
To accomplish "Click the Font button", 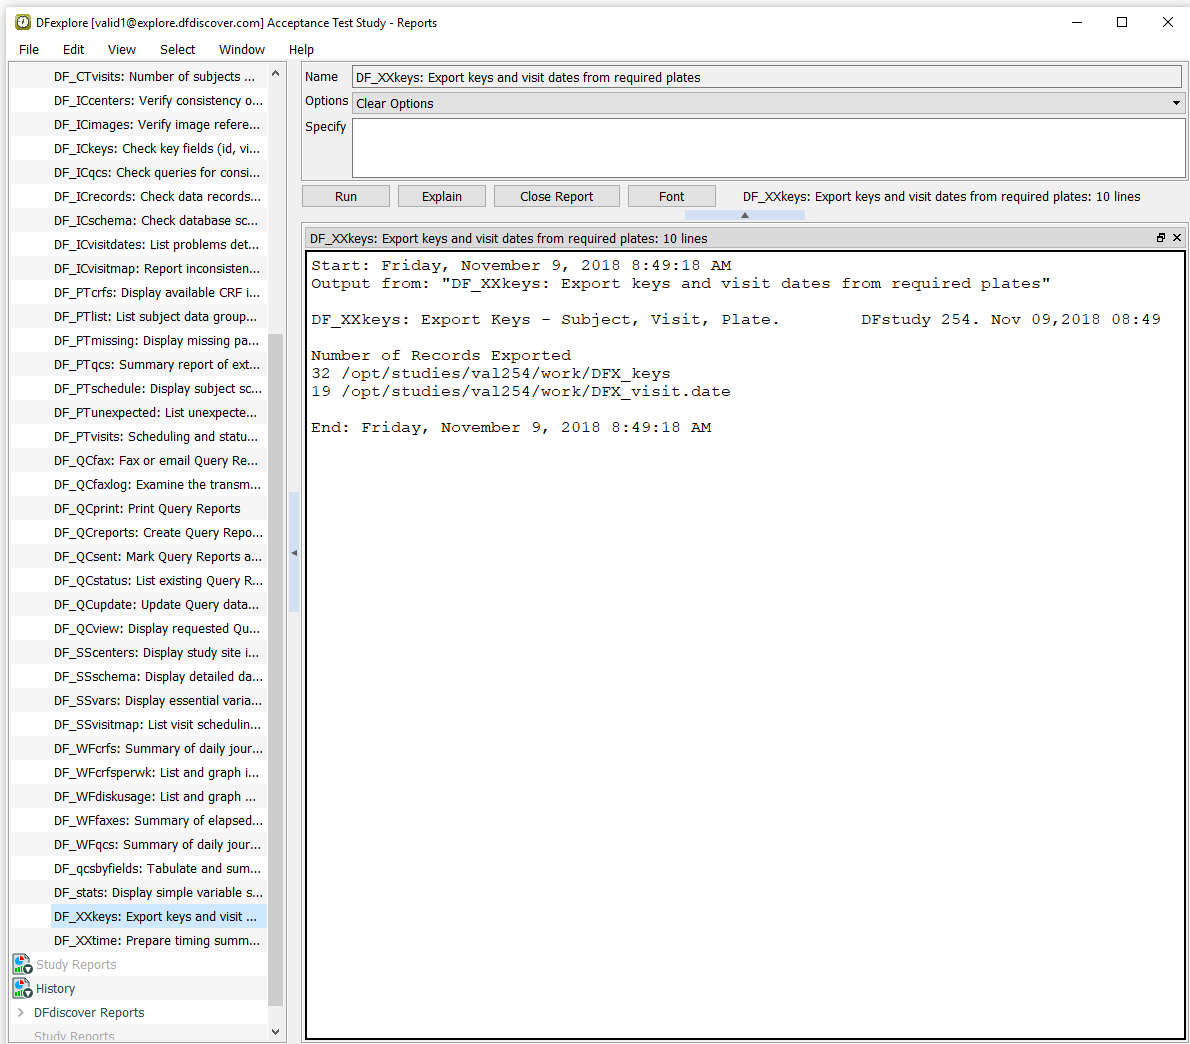I will coord(671,196).
